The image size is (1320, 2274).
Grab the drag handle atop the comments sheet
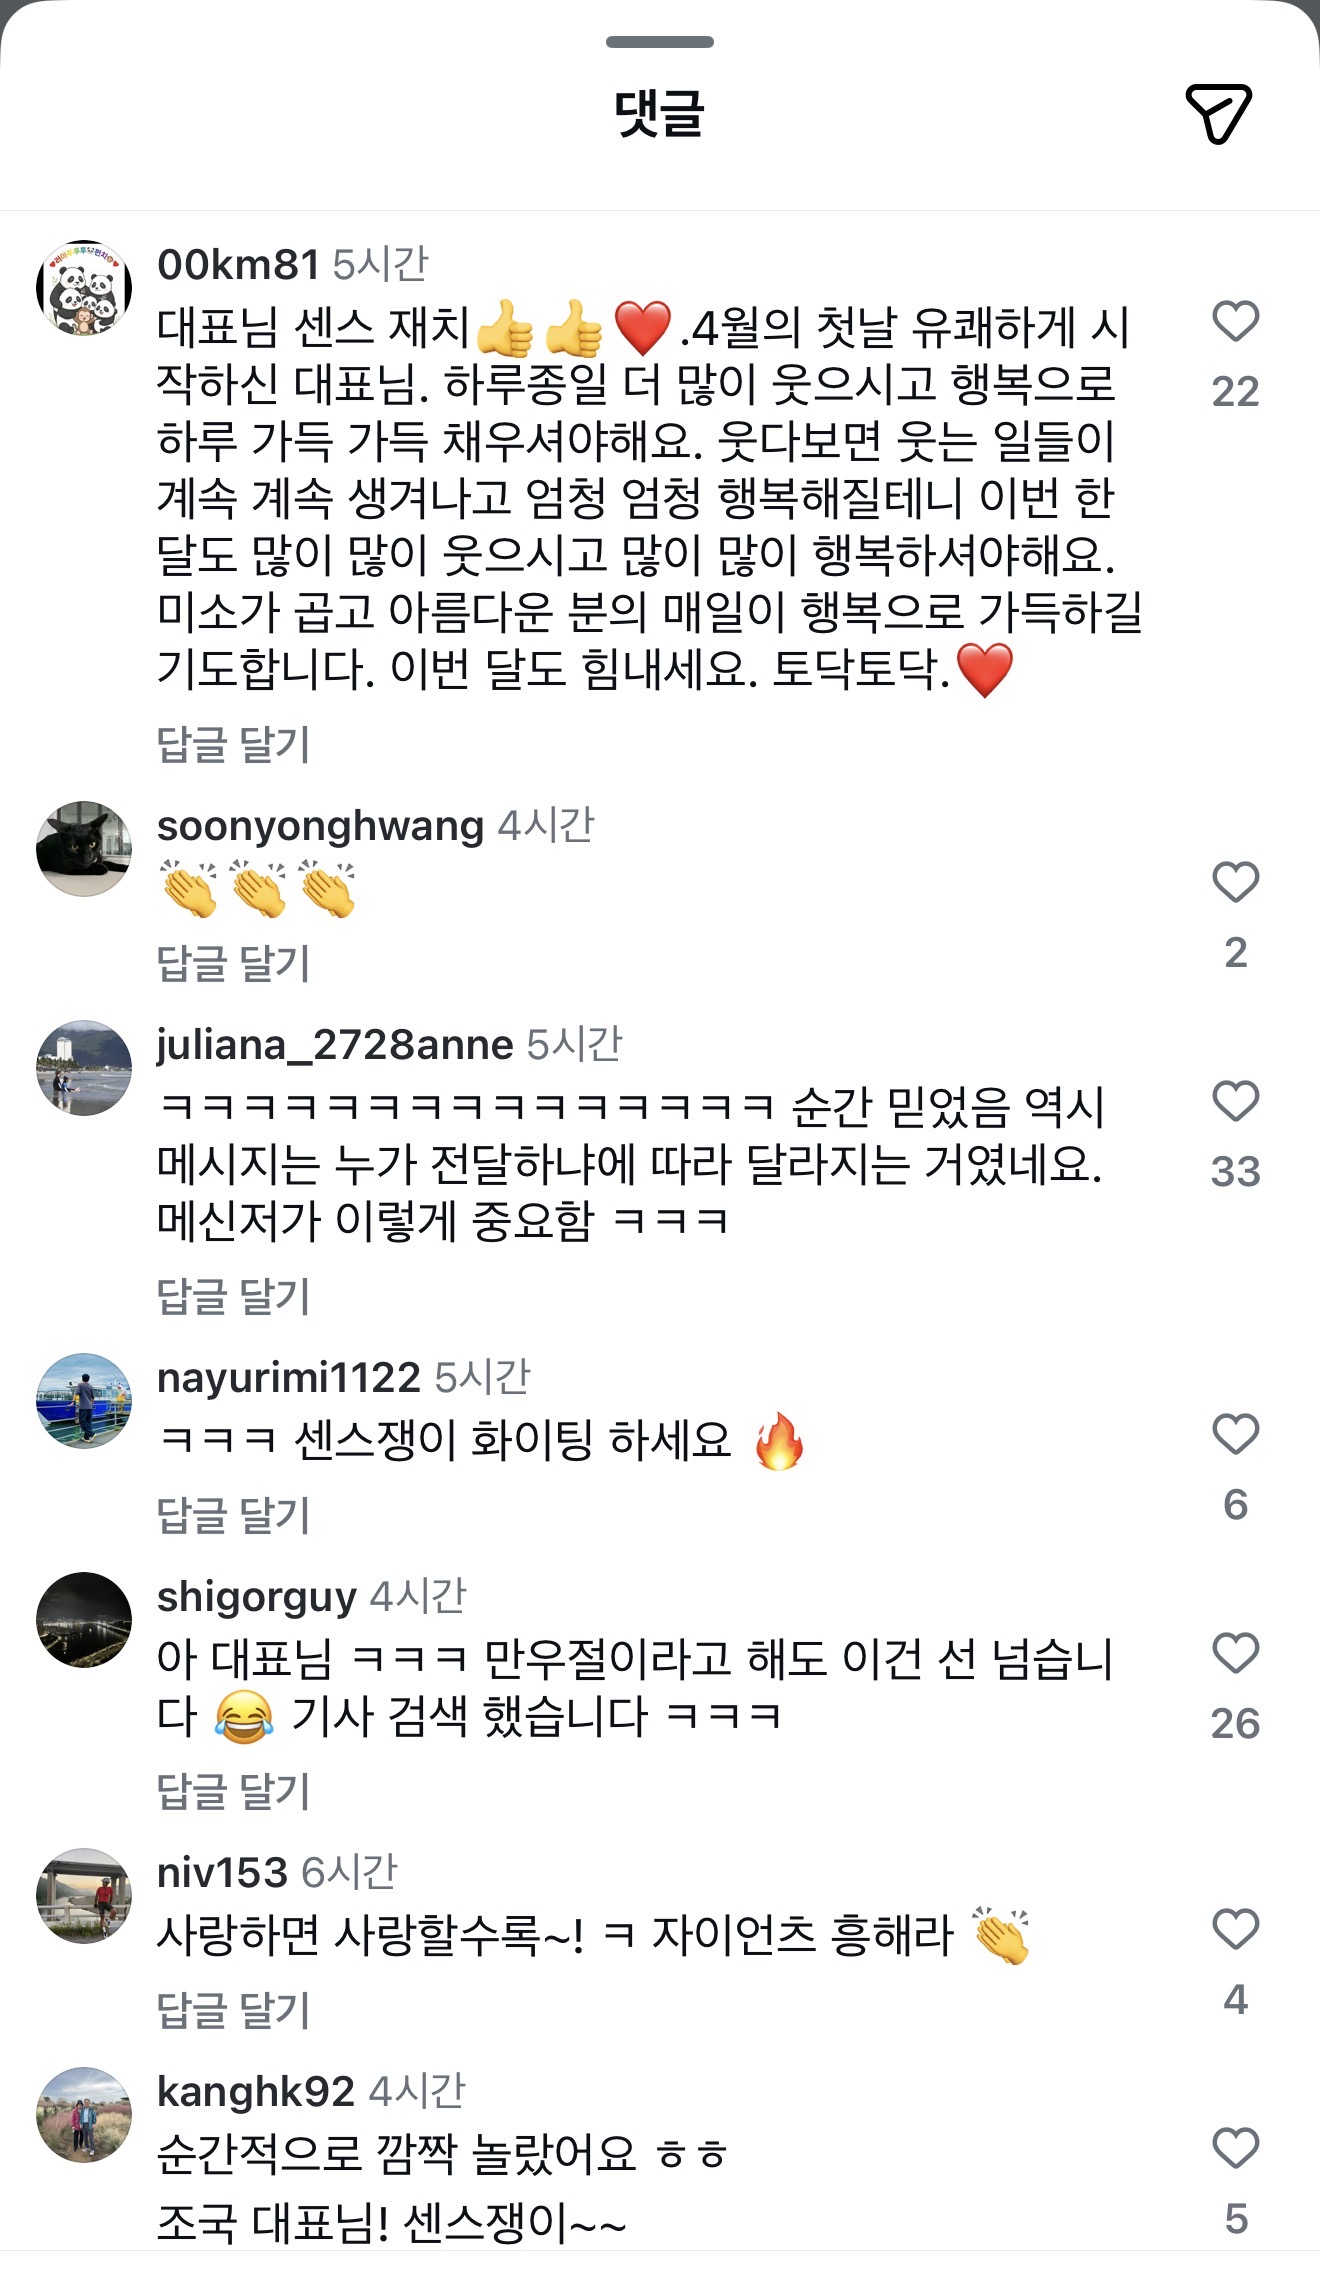tap(660, 42)
